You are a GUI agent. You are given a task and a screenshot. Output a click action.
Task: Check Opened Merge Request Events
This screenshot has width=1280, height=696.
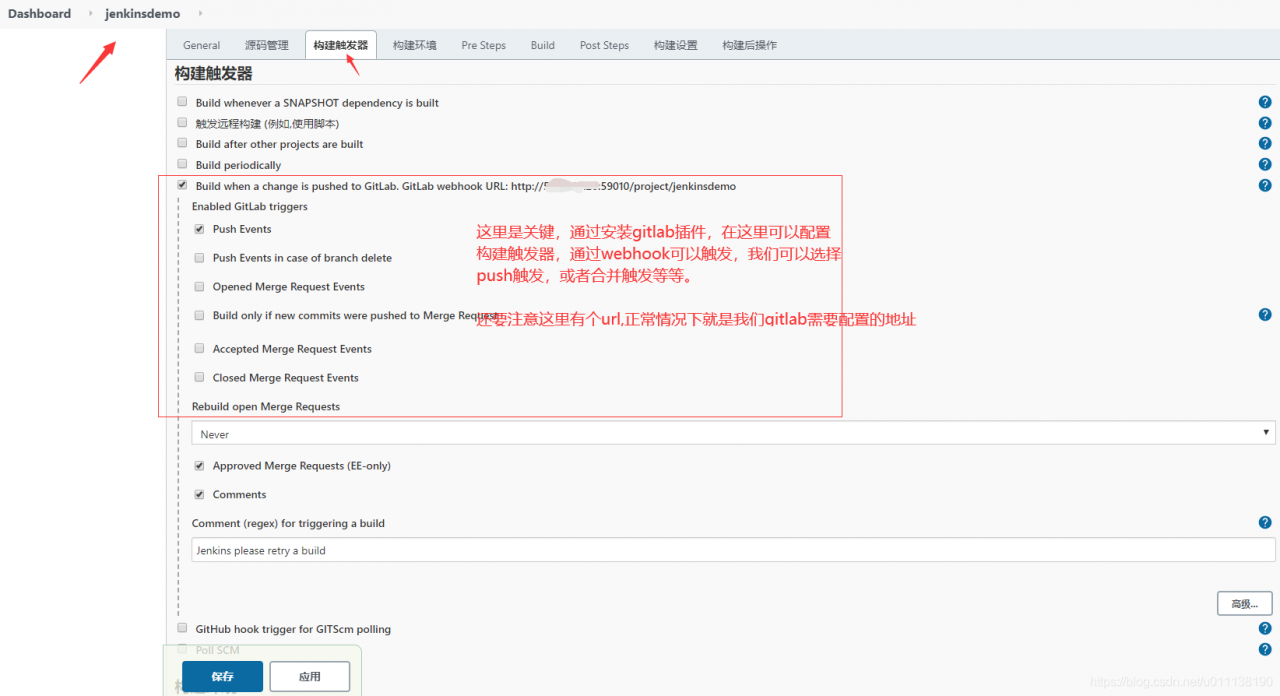pyautogui.click(x=199, y=286)
